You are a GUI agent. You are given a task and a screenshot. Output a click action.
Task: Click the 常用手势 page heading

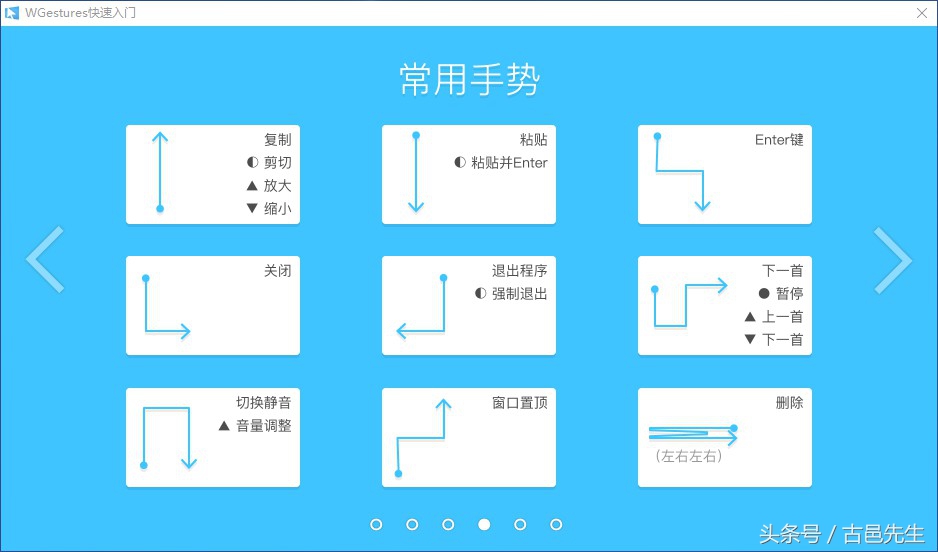(469, 80)
